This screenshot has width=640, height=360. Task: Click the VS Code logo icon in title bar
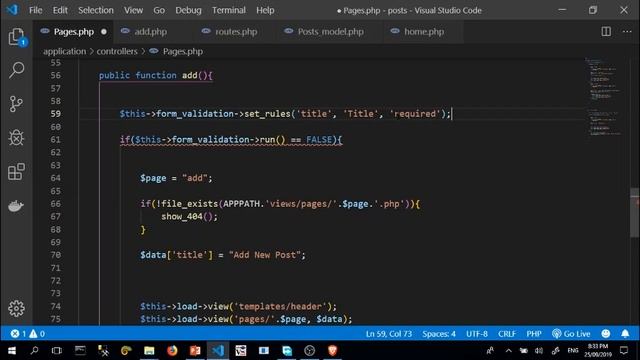coord(13,10)
